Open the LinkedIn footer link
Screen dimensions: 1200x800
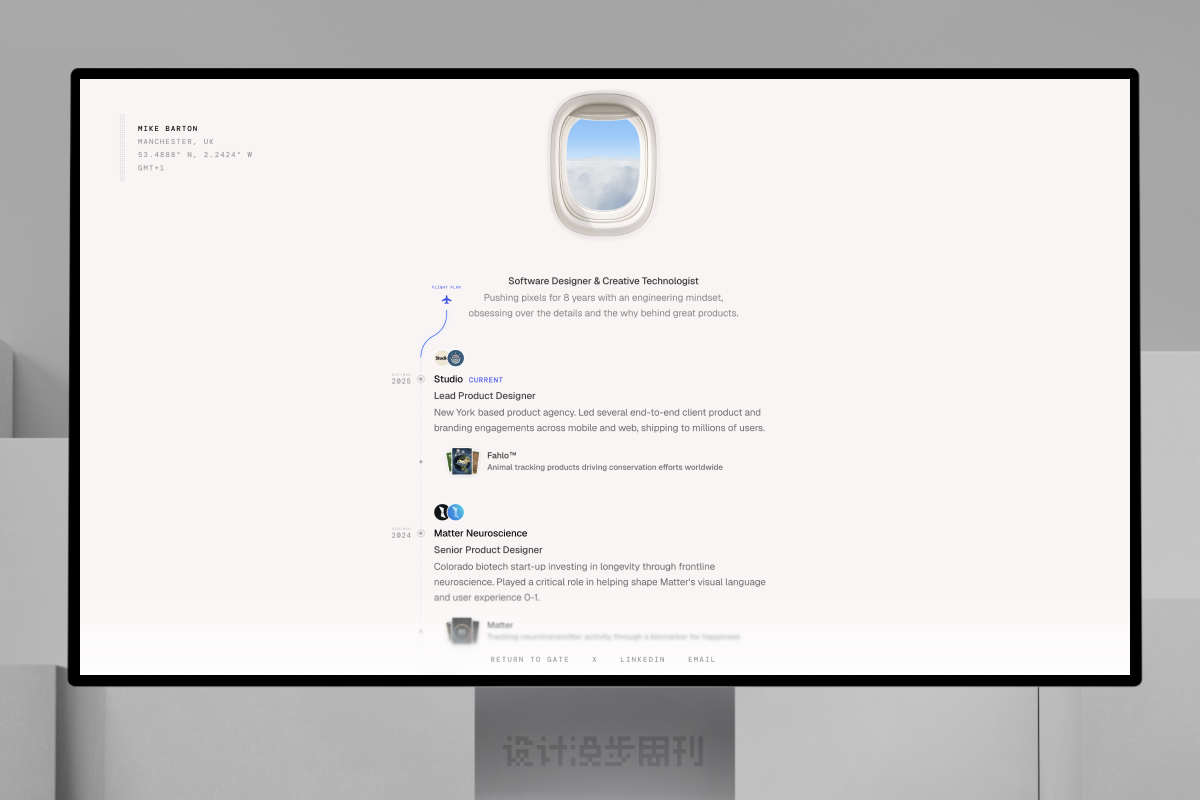click(643, 660)
